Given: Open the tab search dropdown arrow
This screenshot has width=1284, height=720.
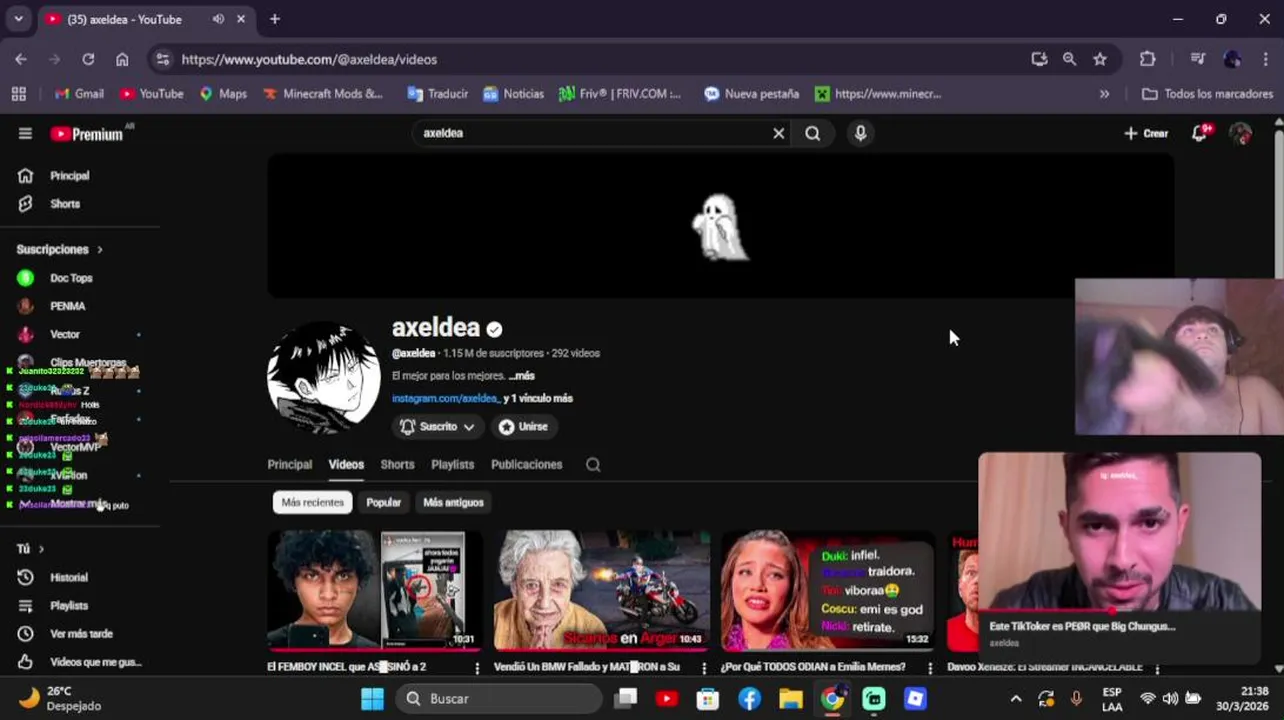Looking at the screenshot, I should click(x=18, y=19).
